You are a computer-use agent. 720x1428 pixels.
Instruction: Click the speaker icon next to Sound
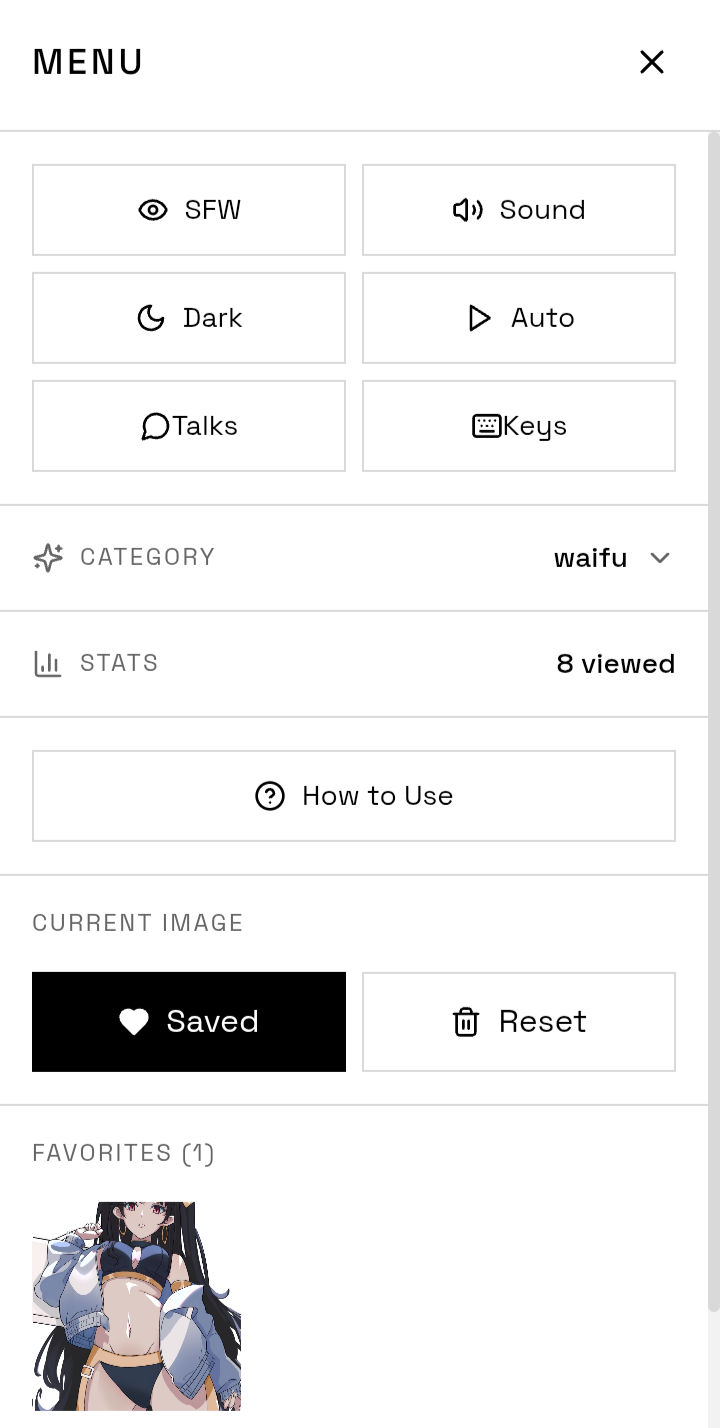click(x=466, y=210)
